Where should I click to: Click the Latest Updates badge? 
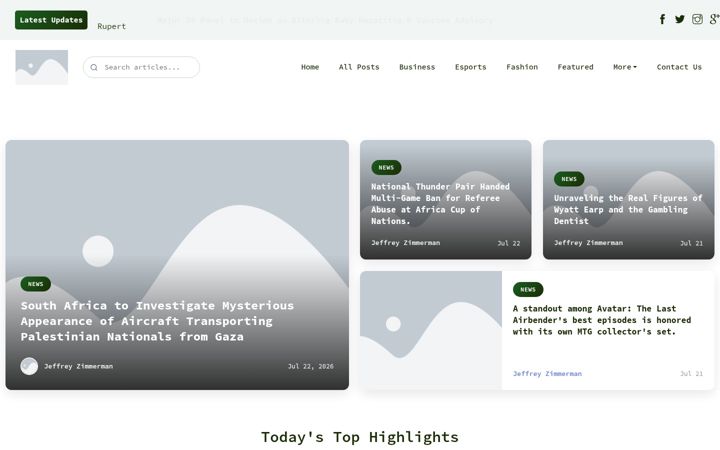pos(51,20)
